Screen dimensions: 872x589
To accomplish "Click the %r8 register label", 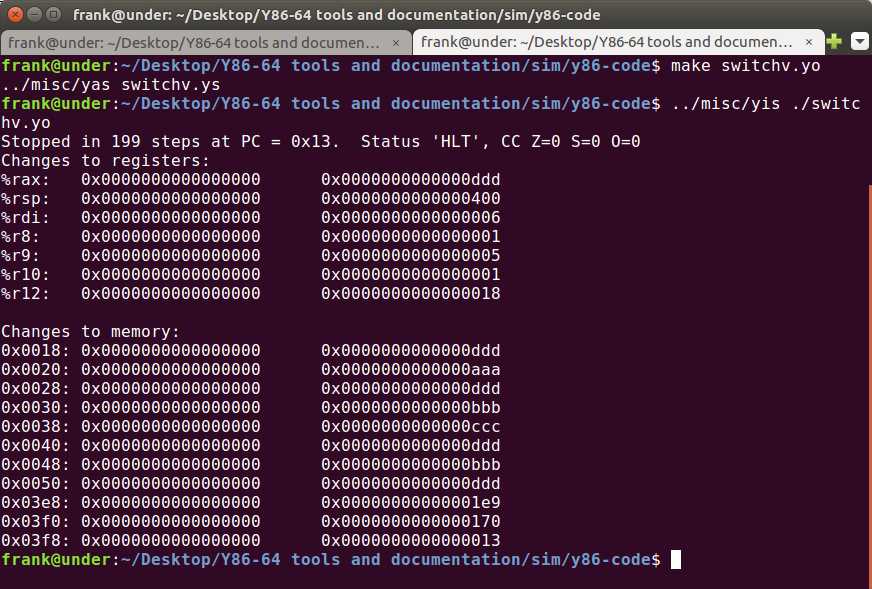I will coord(21,237).
